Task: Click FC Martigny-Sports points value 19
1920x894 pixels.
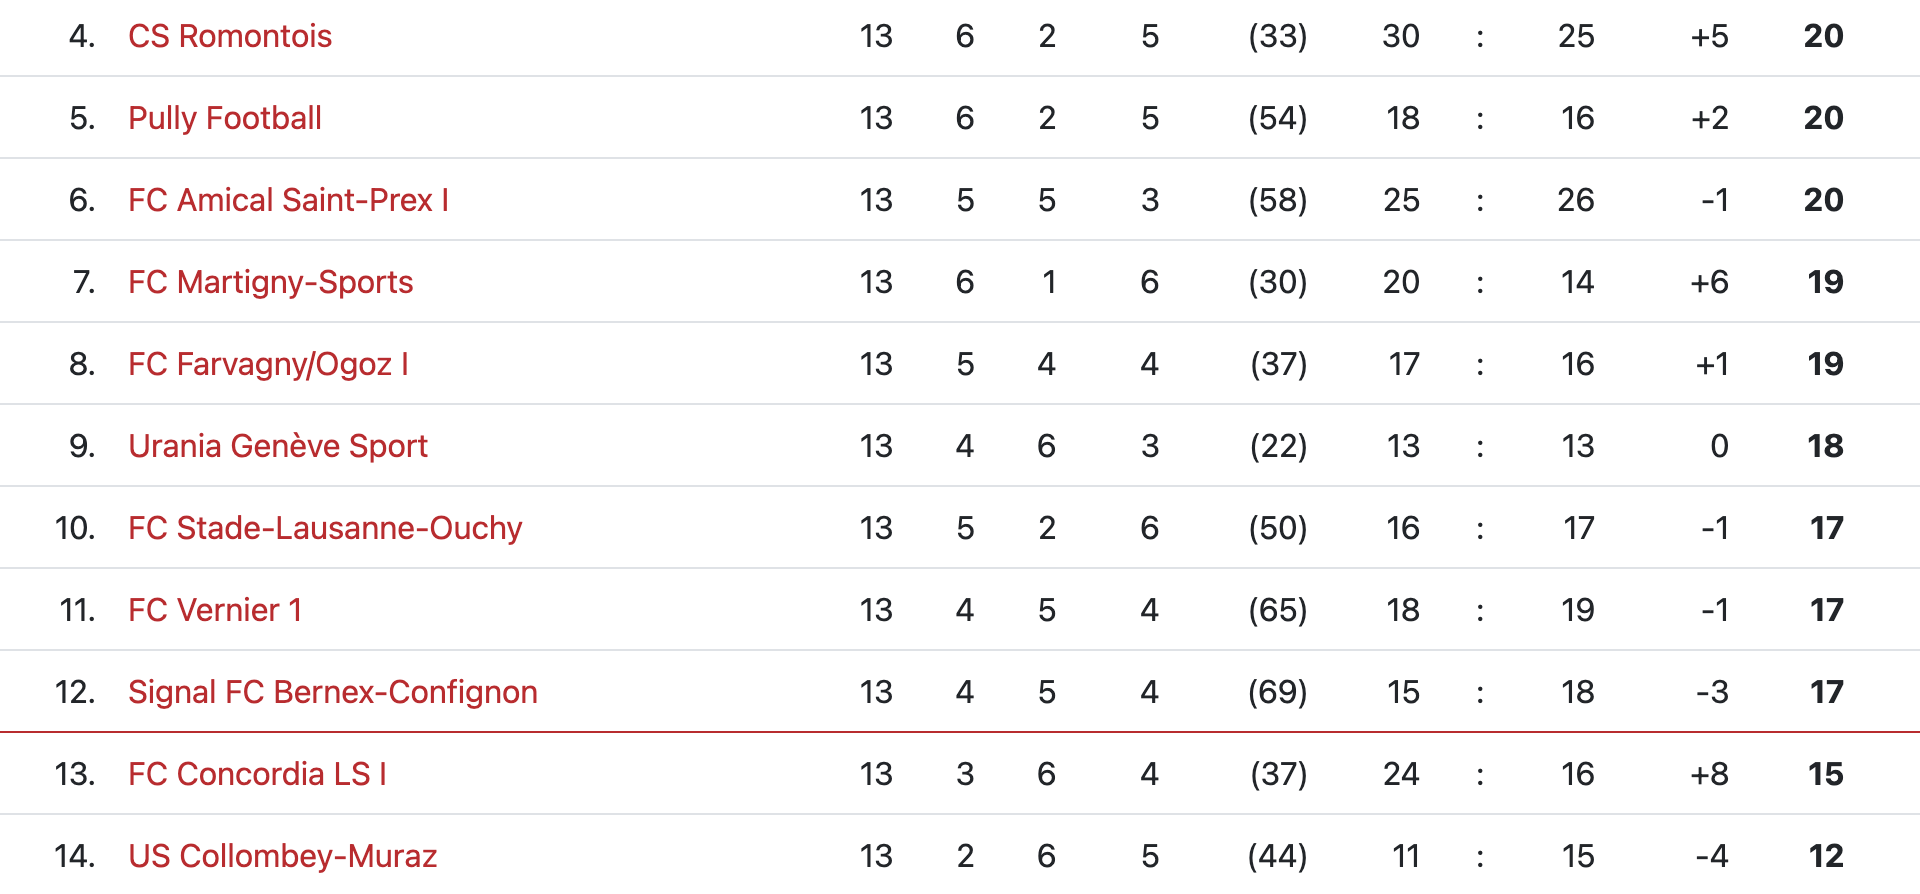Action: coord(1825,283)
